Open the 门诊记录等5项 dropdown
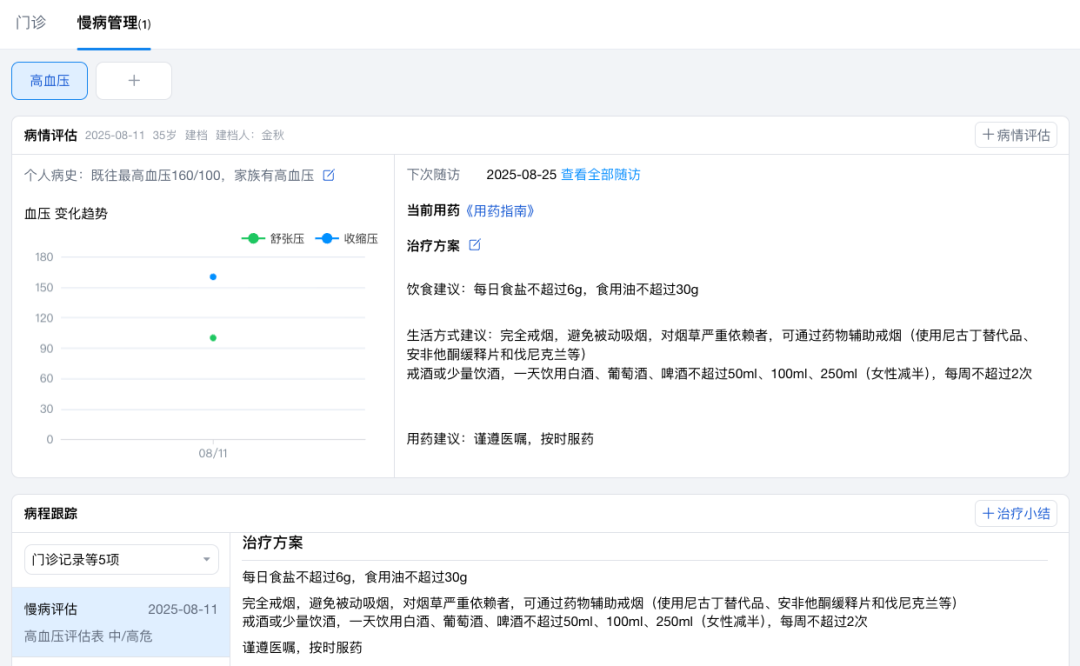 coord(120,559)
